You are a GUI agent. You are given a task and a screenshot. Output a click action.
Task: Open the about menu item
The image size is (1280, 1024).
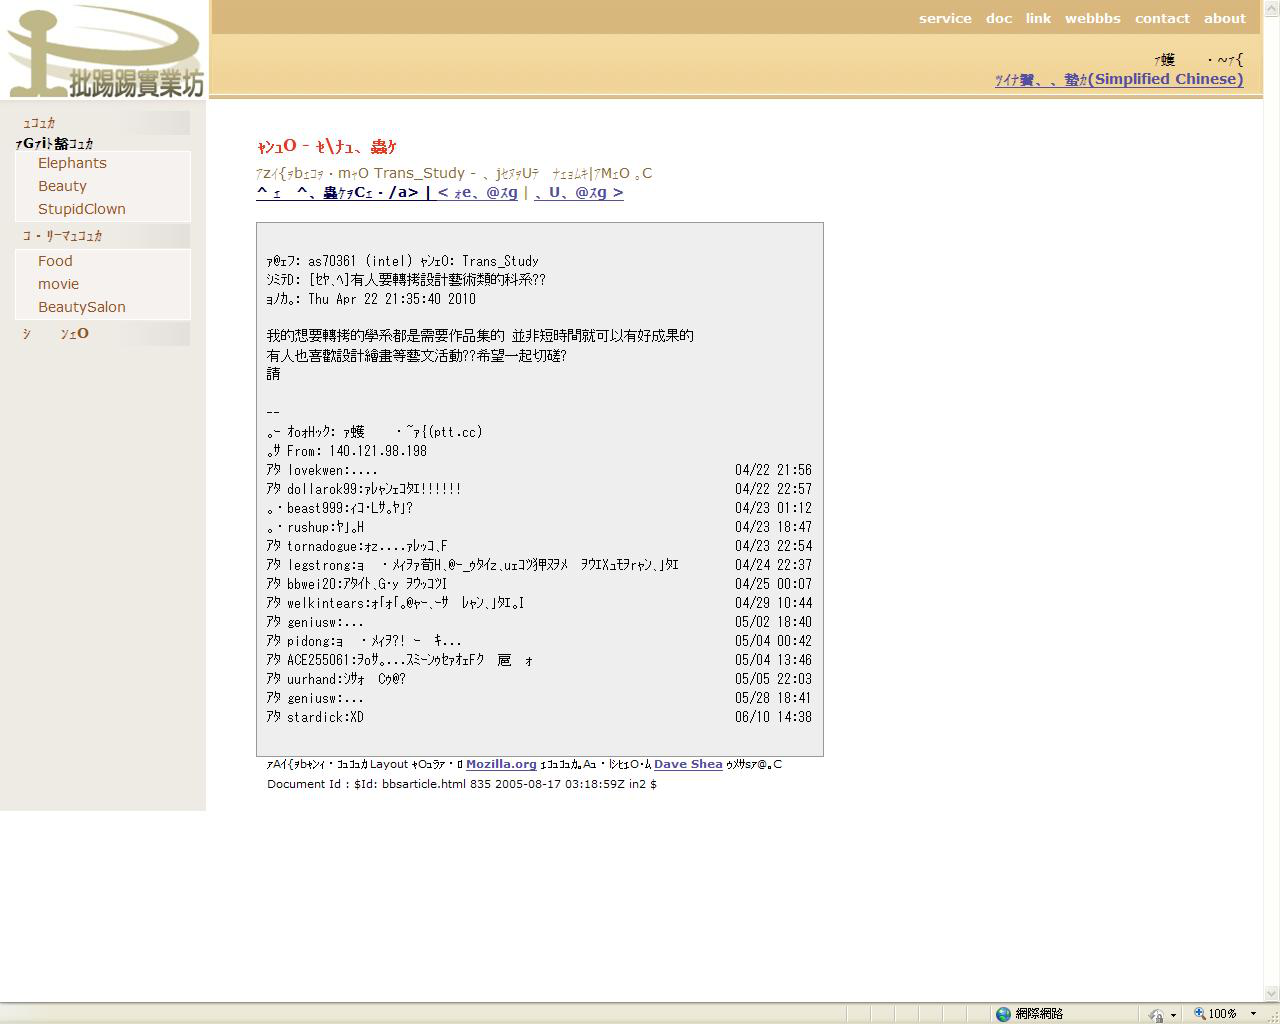1225,18
